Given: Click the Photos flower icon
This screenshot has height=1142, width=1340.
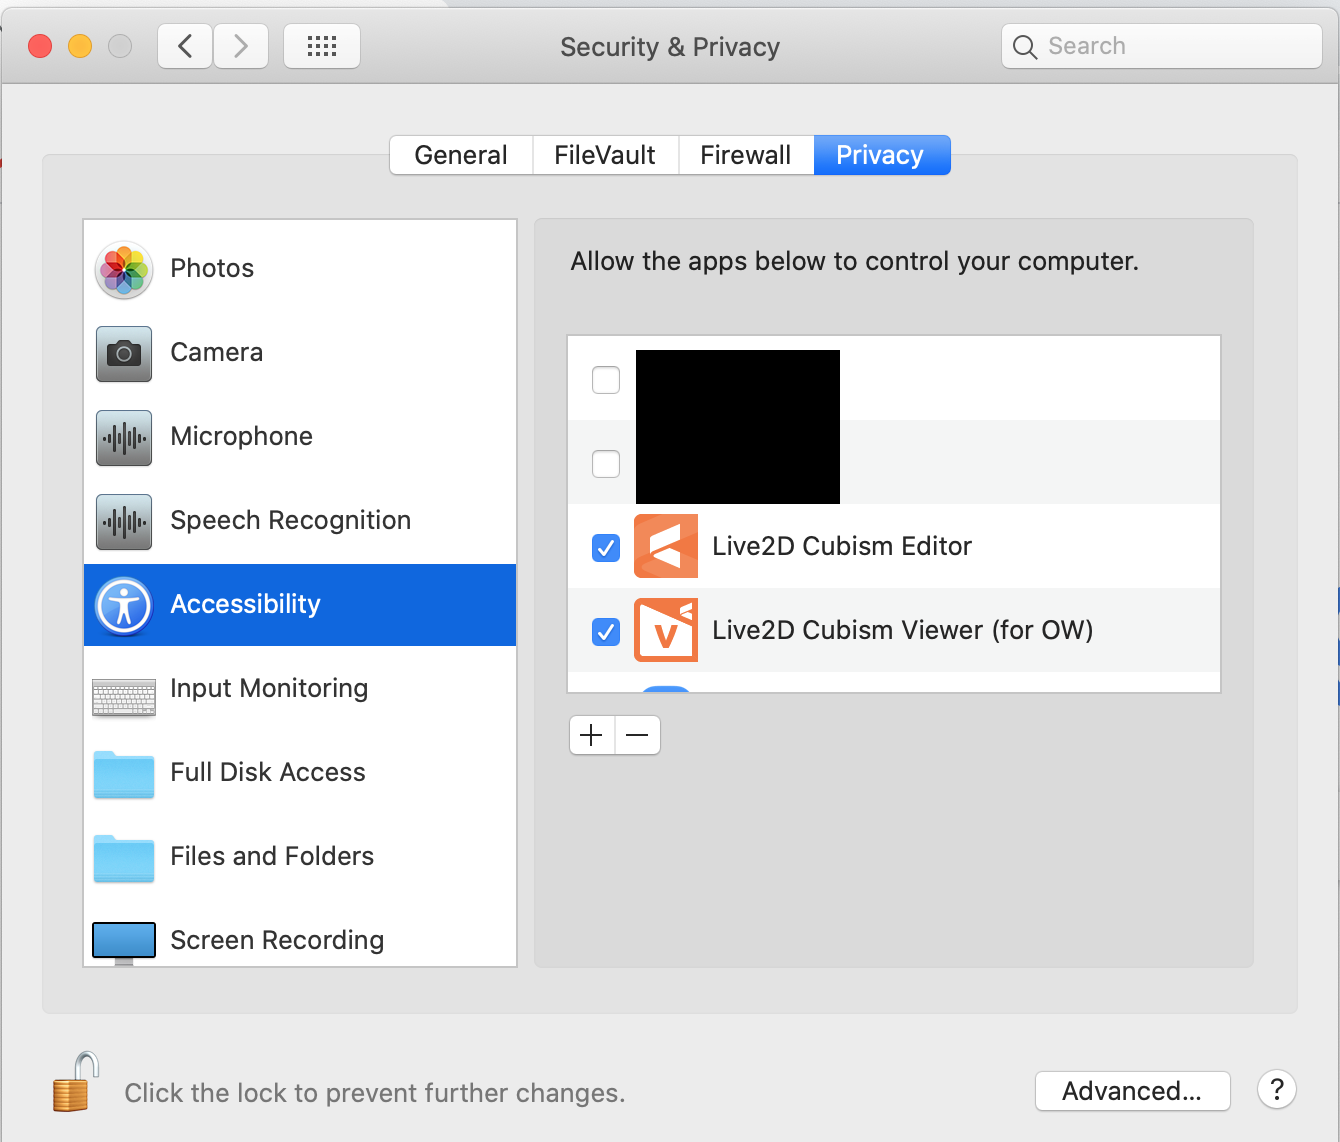Looking at the screenshot, I should [x=124, y=270].
